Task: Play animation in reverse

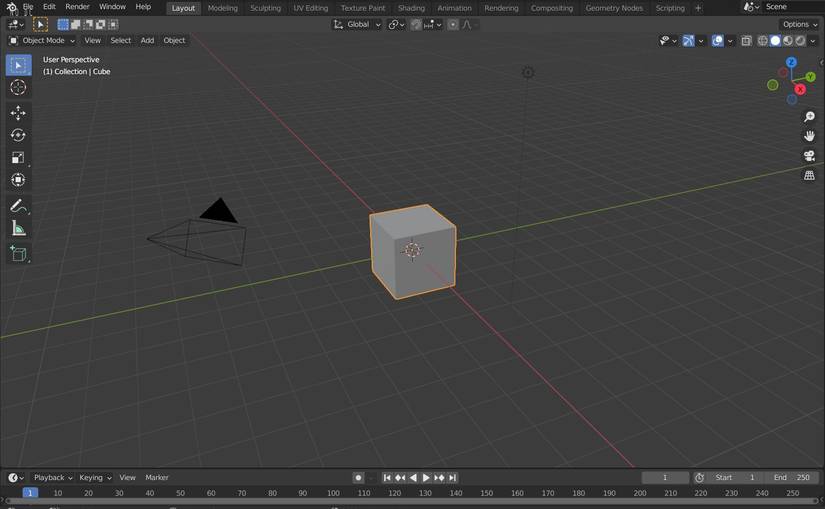Action: pos(413,477)
